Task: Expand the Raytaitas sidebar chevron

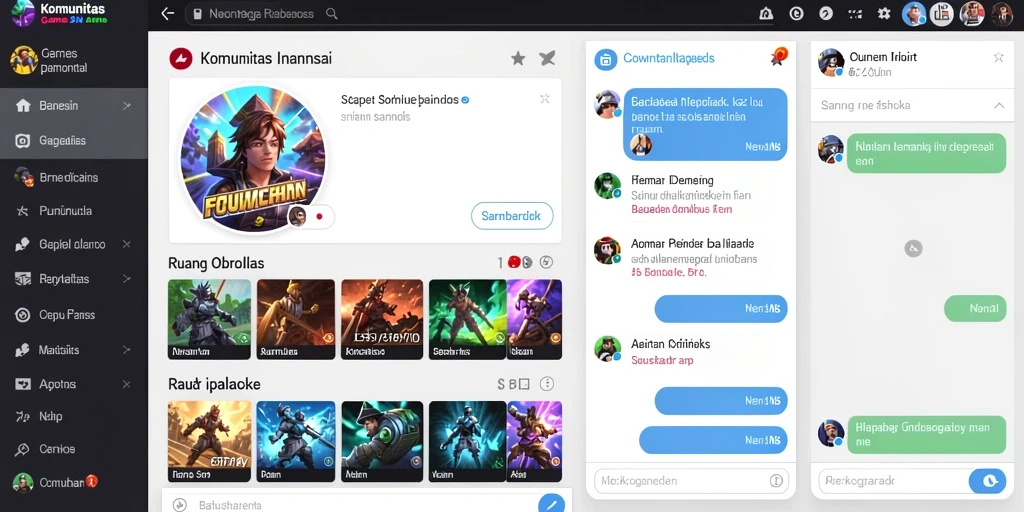Action: pyautogui.click(x=127, y=279)
